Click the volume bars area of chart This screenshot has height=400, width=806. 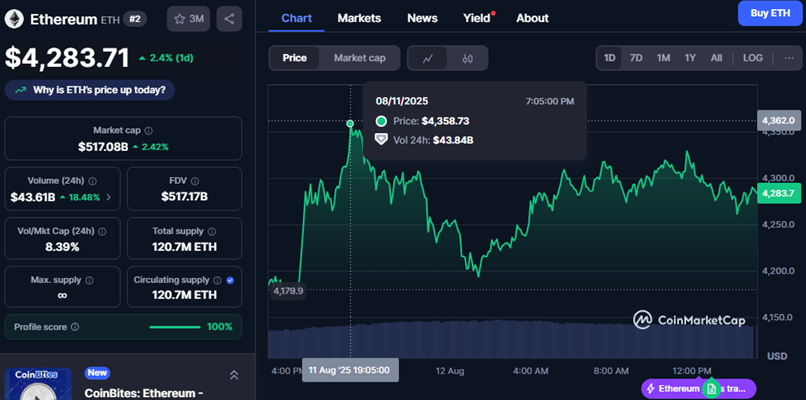pyautogui.click(x=512, y=339)
